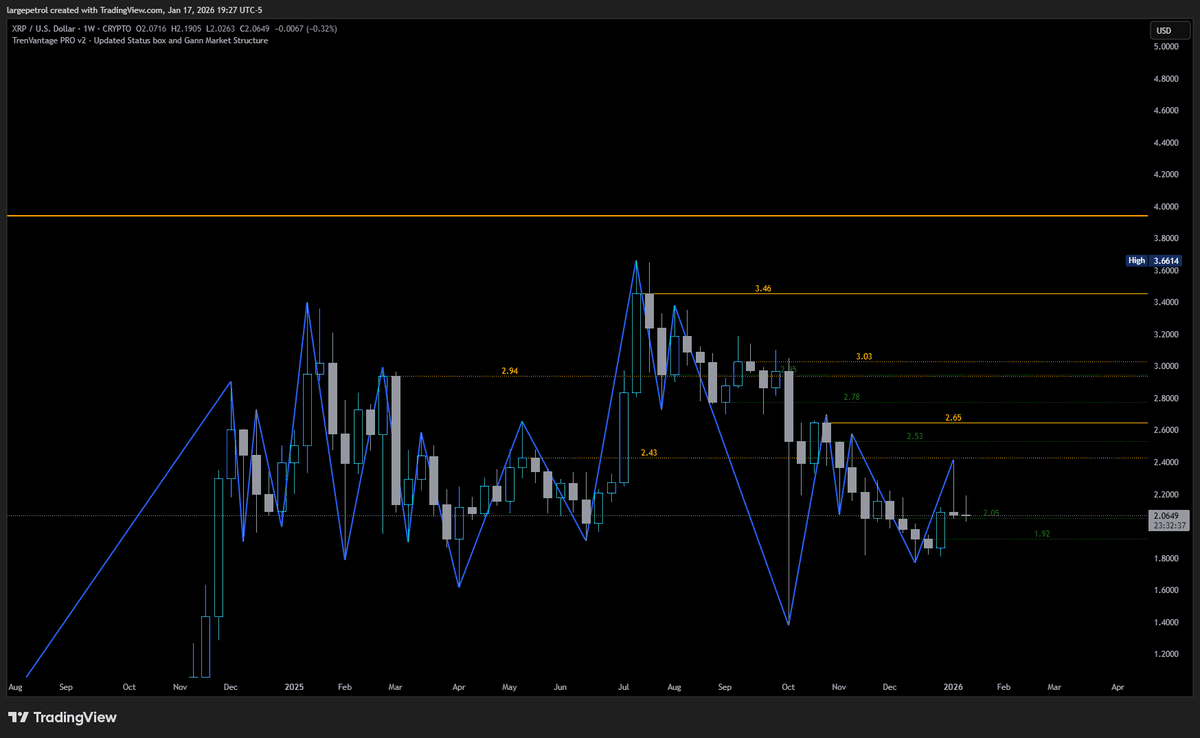Click the 4.0000 price axis label

point(1167,207)
